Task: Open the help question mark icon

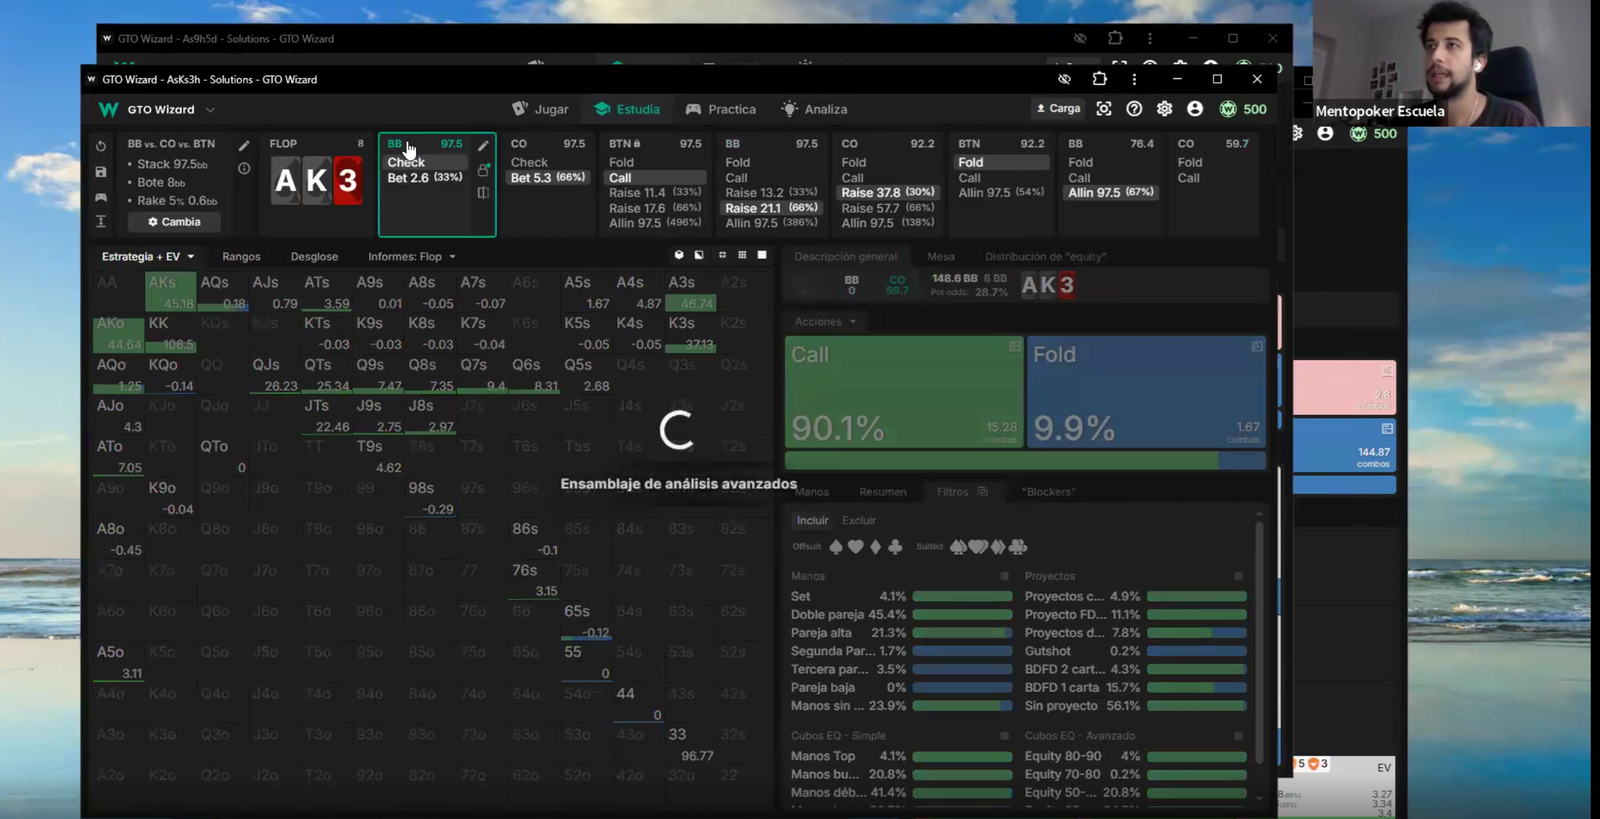Action: point(1134,109)
